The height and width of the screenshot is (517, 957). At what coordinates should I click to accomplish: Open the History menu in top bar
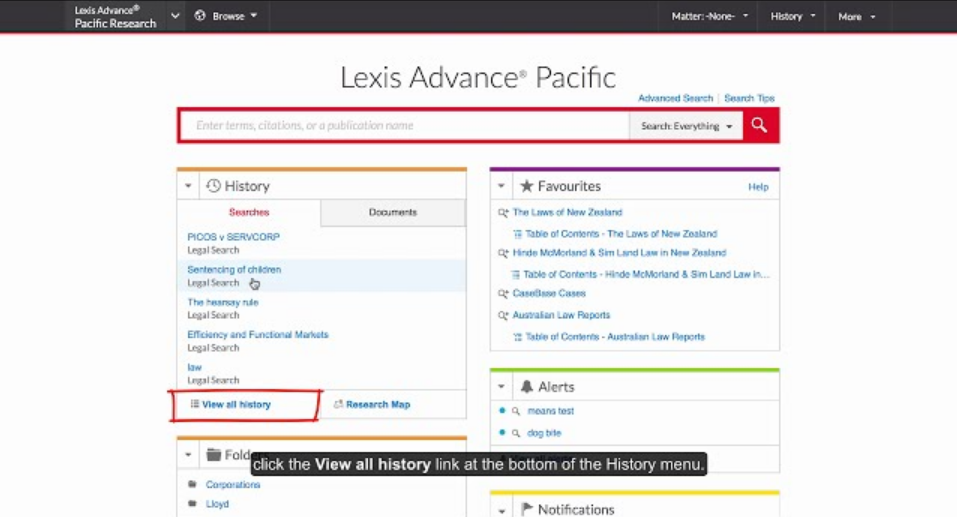coord(793,16)
